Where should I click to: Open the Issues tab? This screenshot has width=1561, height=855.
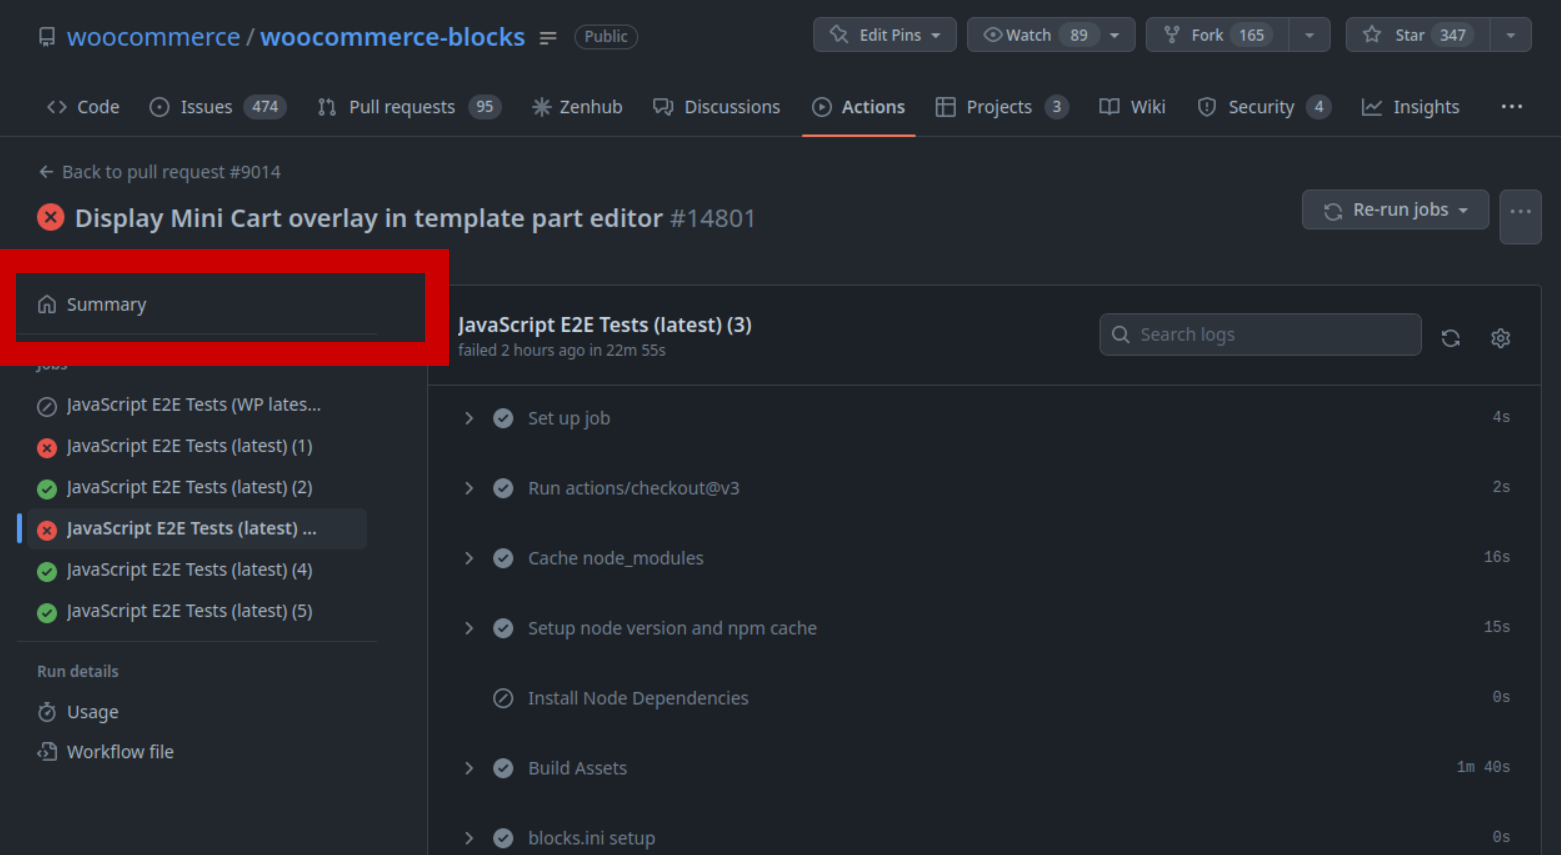coord(217,107)
